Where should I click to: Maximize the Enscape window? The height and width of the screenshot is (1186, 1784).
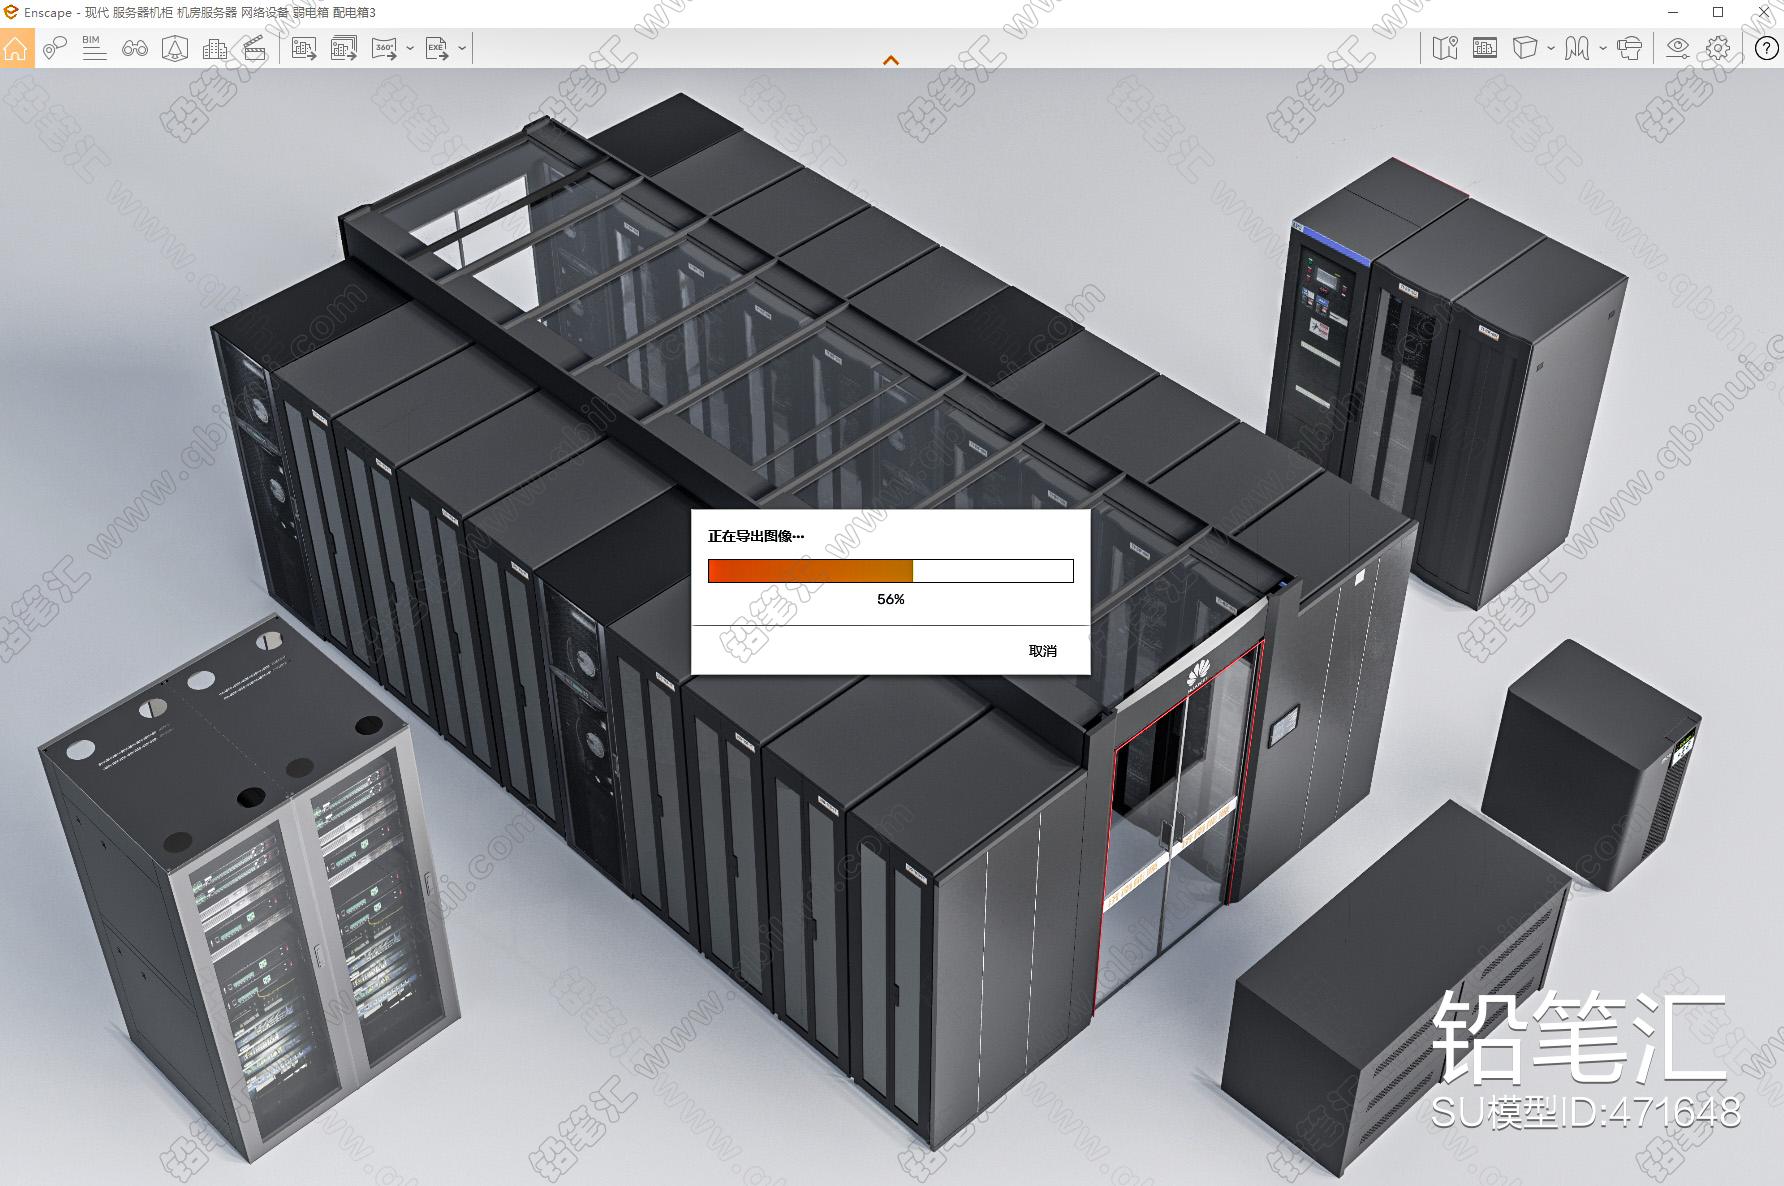click(x=1718, y=12)
